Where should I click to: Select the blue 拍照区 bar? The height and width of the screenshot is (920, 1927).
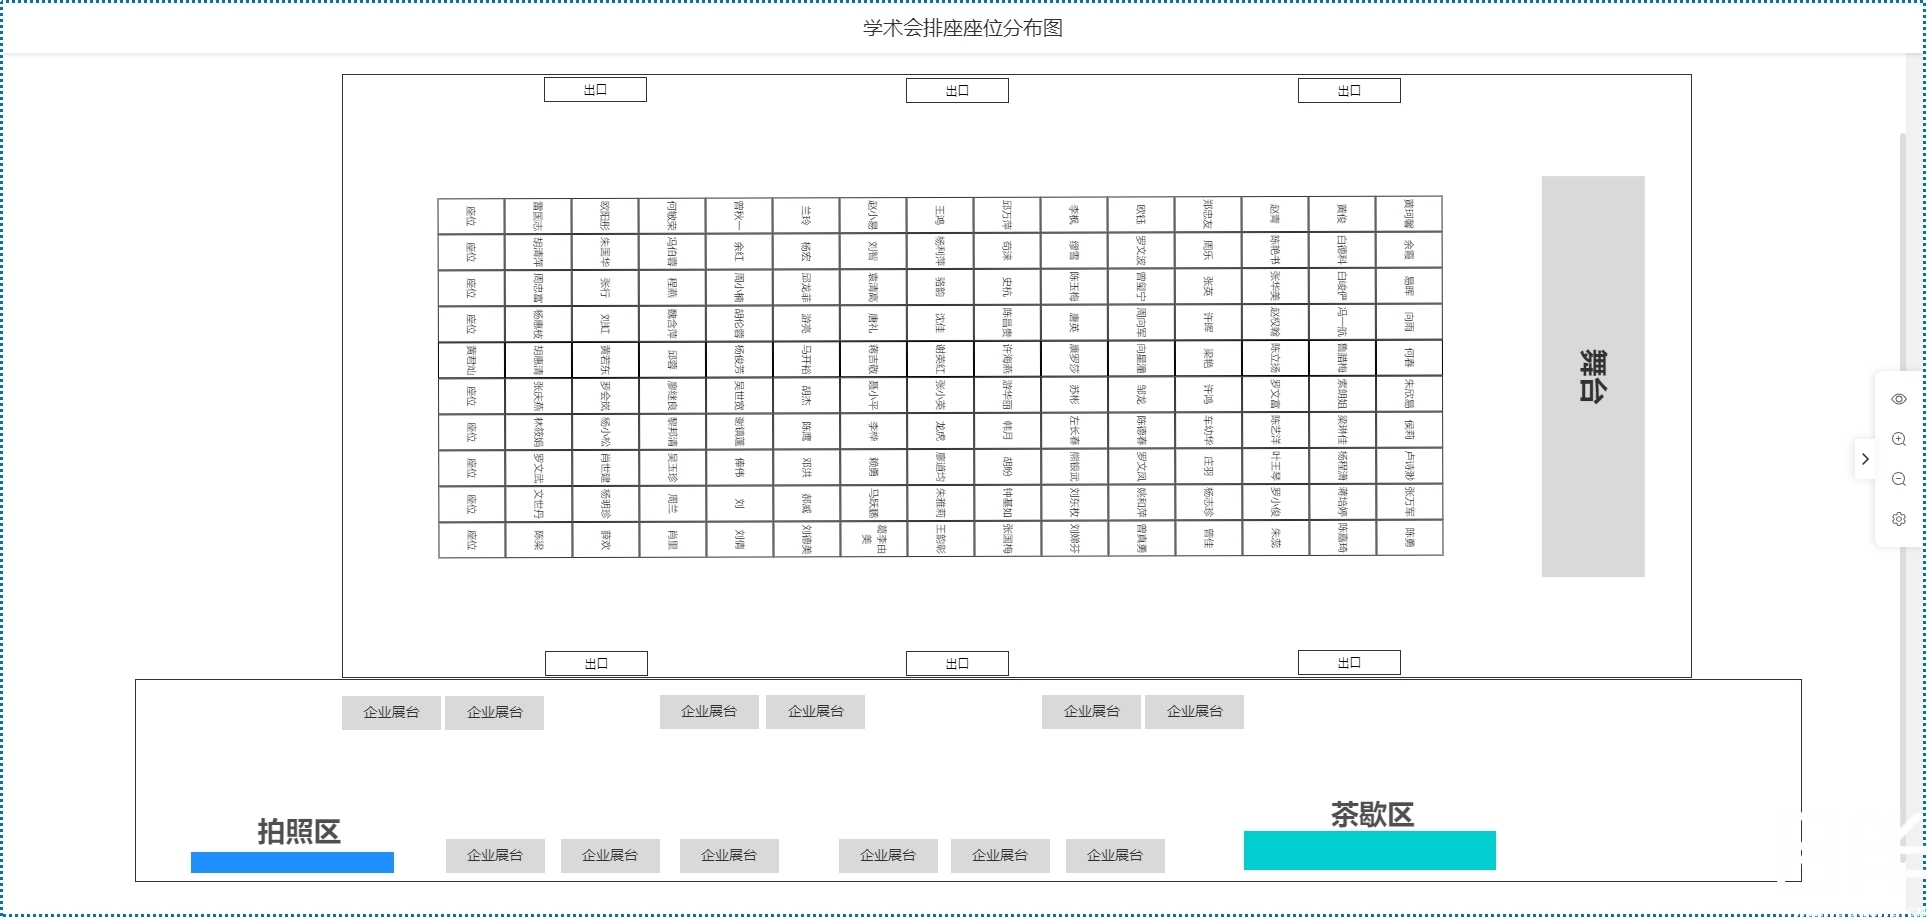[292, 862]
